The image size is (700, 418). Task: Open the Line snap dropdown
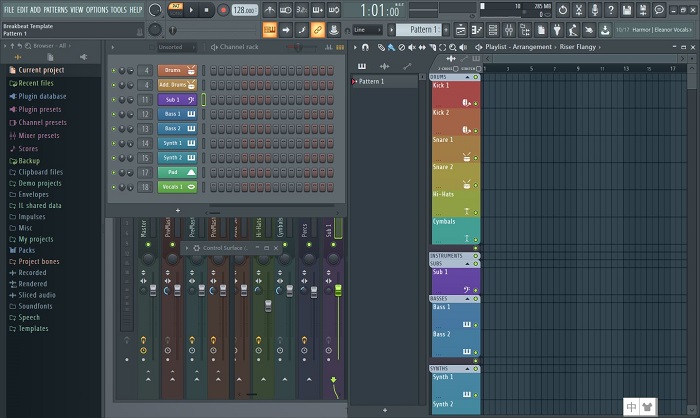(x=368, y=30)
